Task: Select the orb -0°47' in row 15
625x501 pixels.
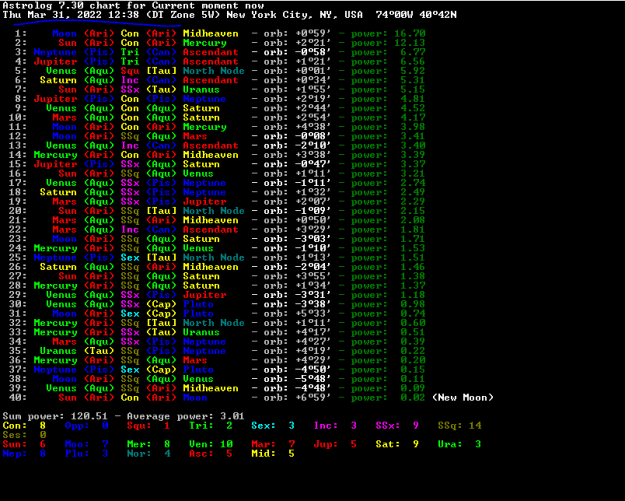Action: [313, 164]
